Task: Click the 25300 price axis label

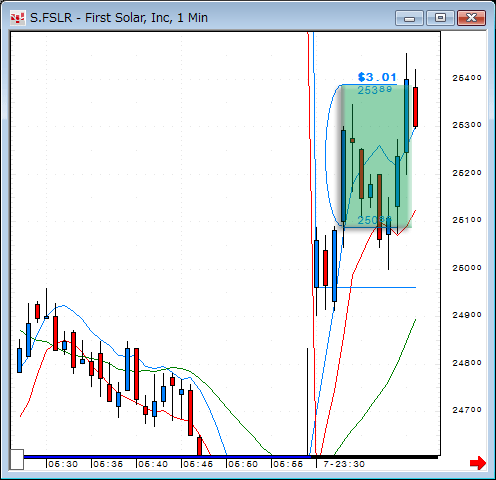Action: [467, 125]
